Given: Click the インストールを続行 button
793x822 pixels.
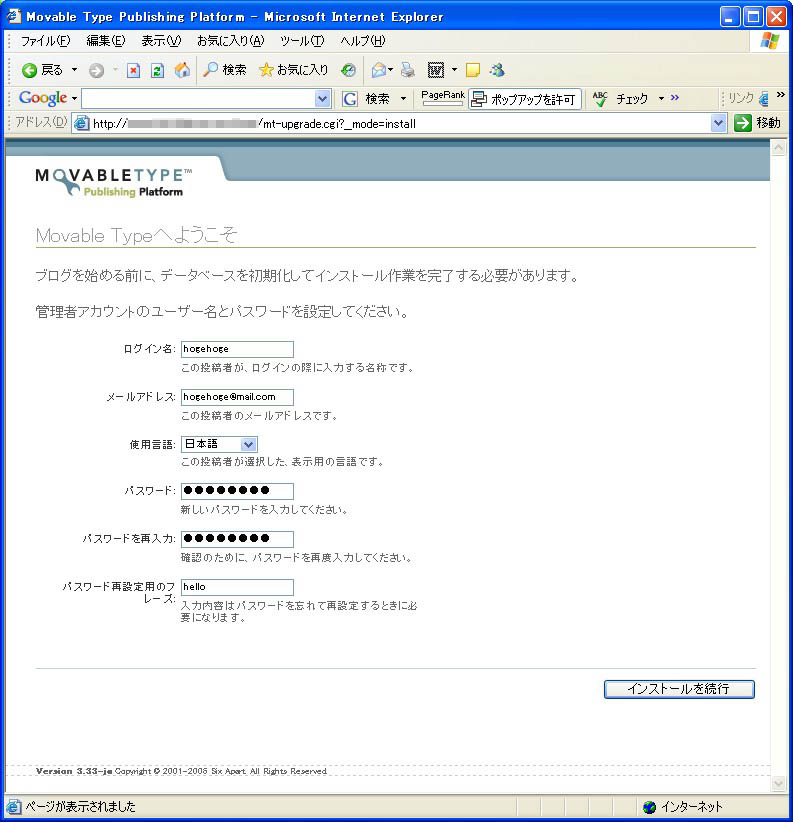Looking at the screenshot, I should coord(679,689).
